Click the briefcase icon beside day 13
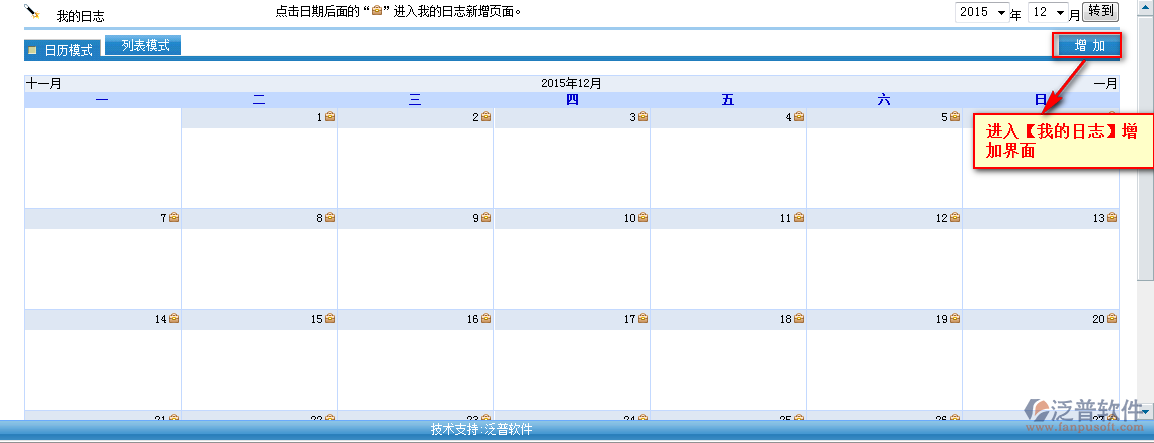 pyautogui.click(x=1111, y=218)
